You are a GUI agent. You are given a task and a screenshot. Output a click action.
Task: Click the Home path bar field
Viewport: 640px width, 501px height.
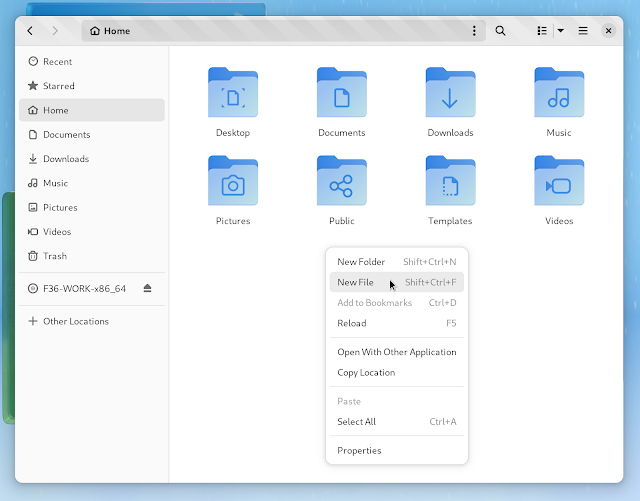[x=283, y=31]
